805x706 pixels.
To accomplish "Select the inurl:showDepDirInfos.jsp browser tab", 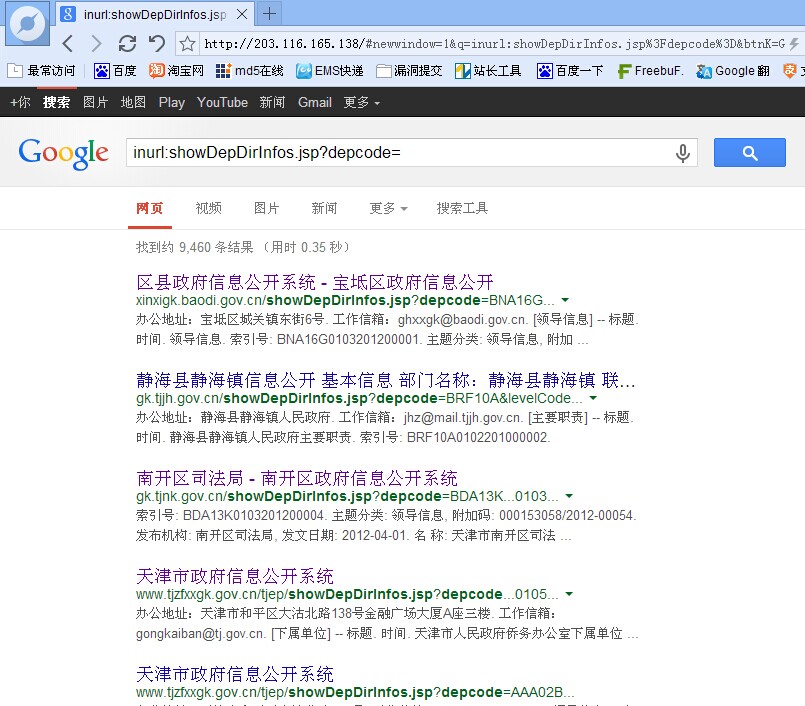I will click(x=155, y=14).
